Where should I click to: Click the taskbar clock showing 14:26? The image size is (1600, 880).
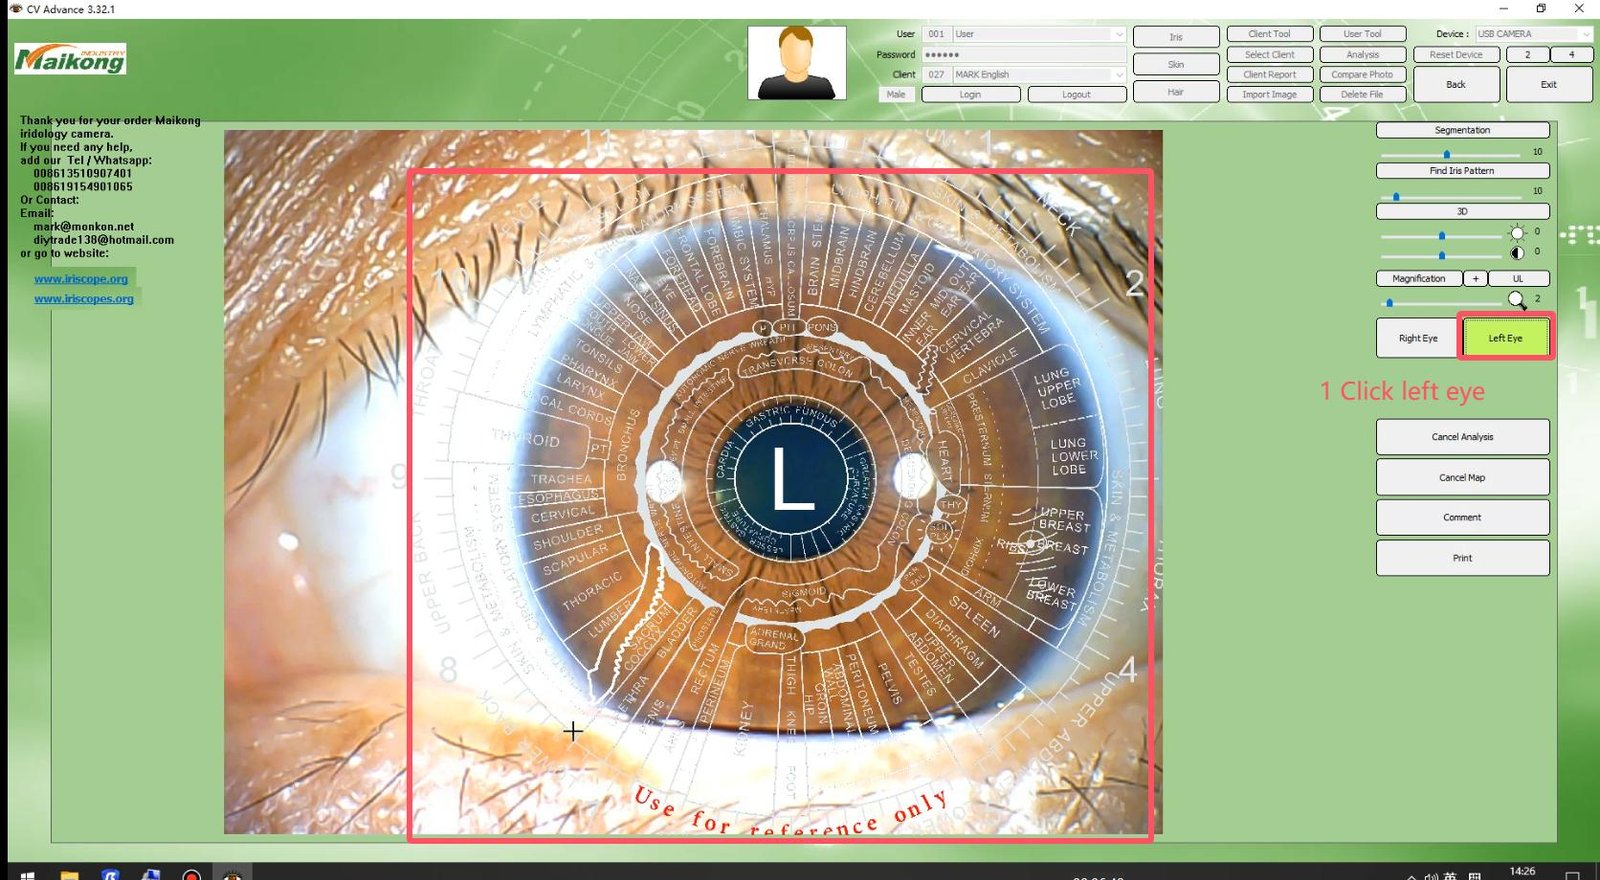click(x=1522, y=872)
